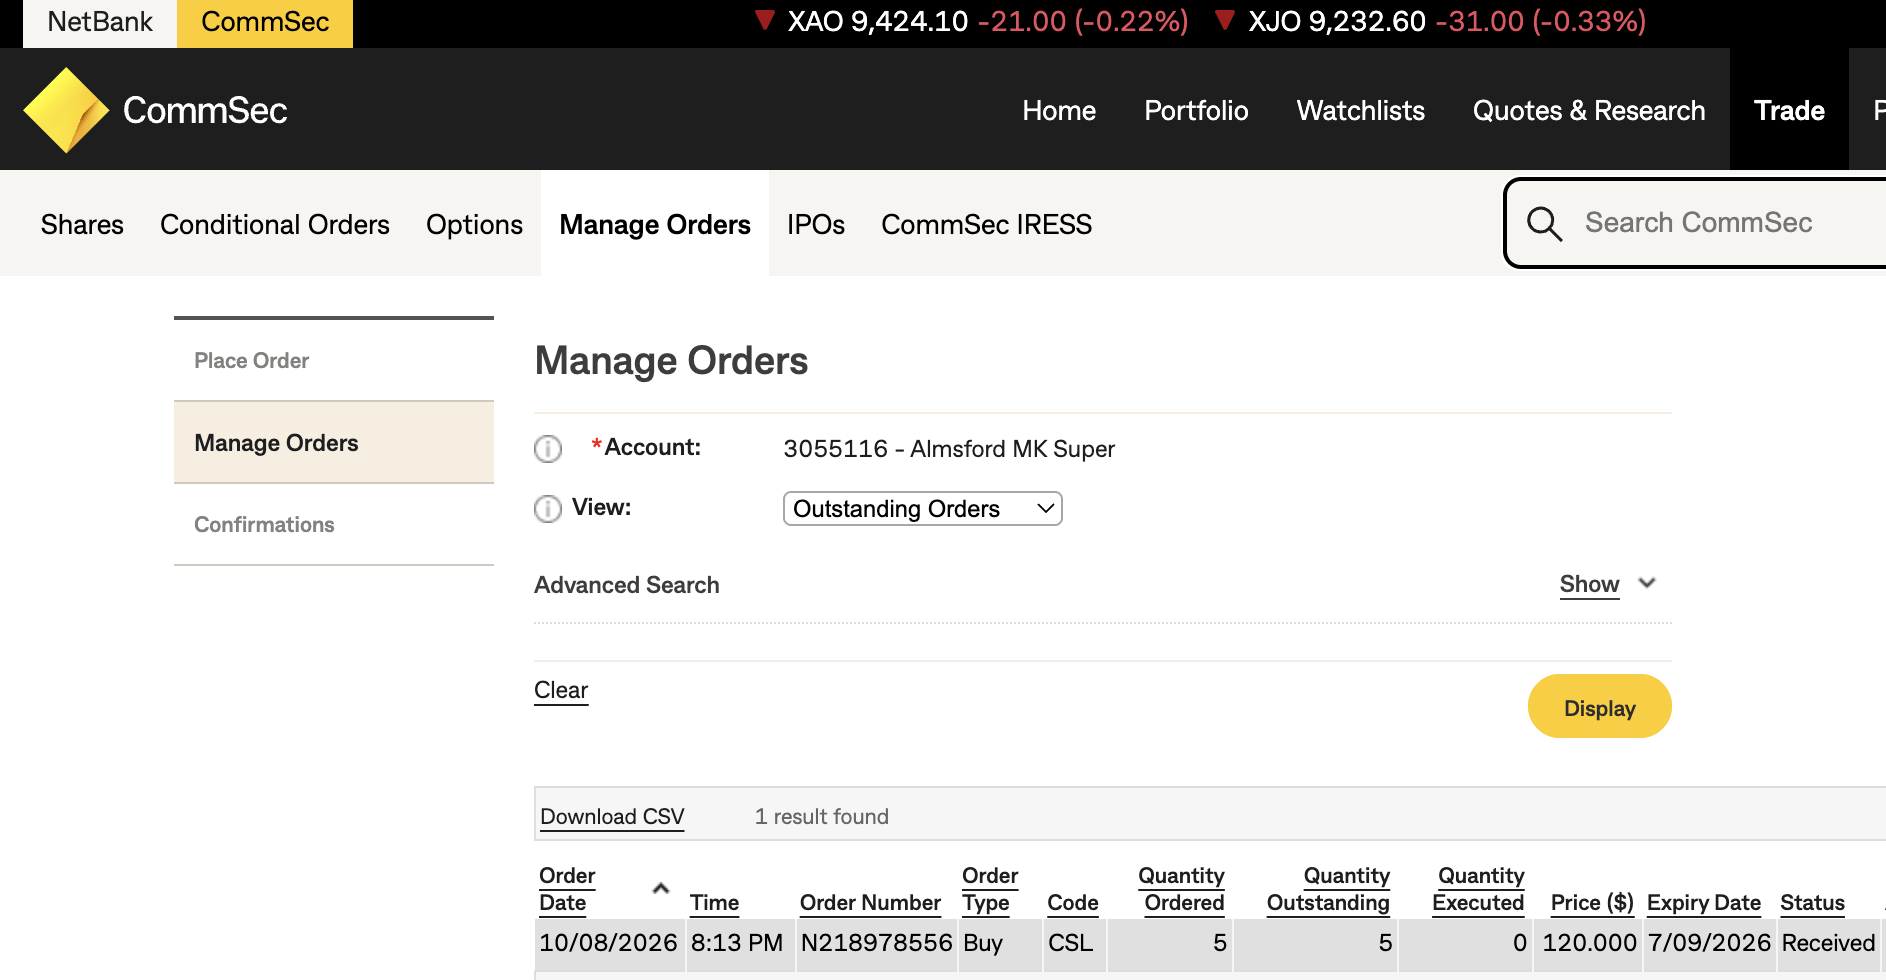Open Conditional Orders sub-tab
The width and height of the screenshot is (1886, 980).
click(x=275, y=225)
